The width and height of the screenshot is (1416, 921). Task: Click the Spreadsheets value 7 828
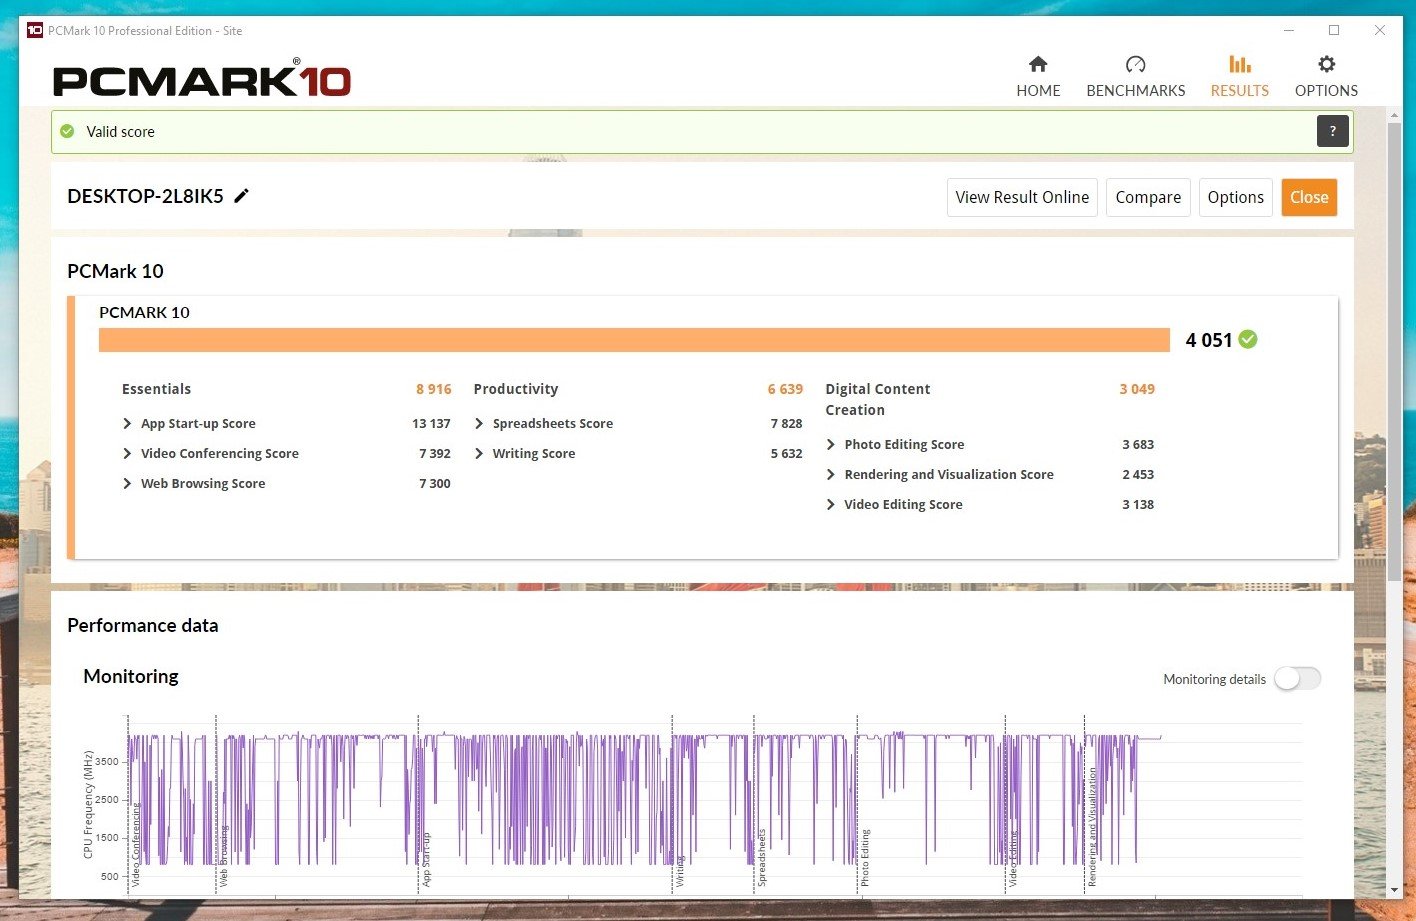click(x=786, y=424)
